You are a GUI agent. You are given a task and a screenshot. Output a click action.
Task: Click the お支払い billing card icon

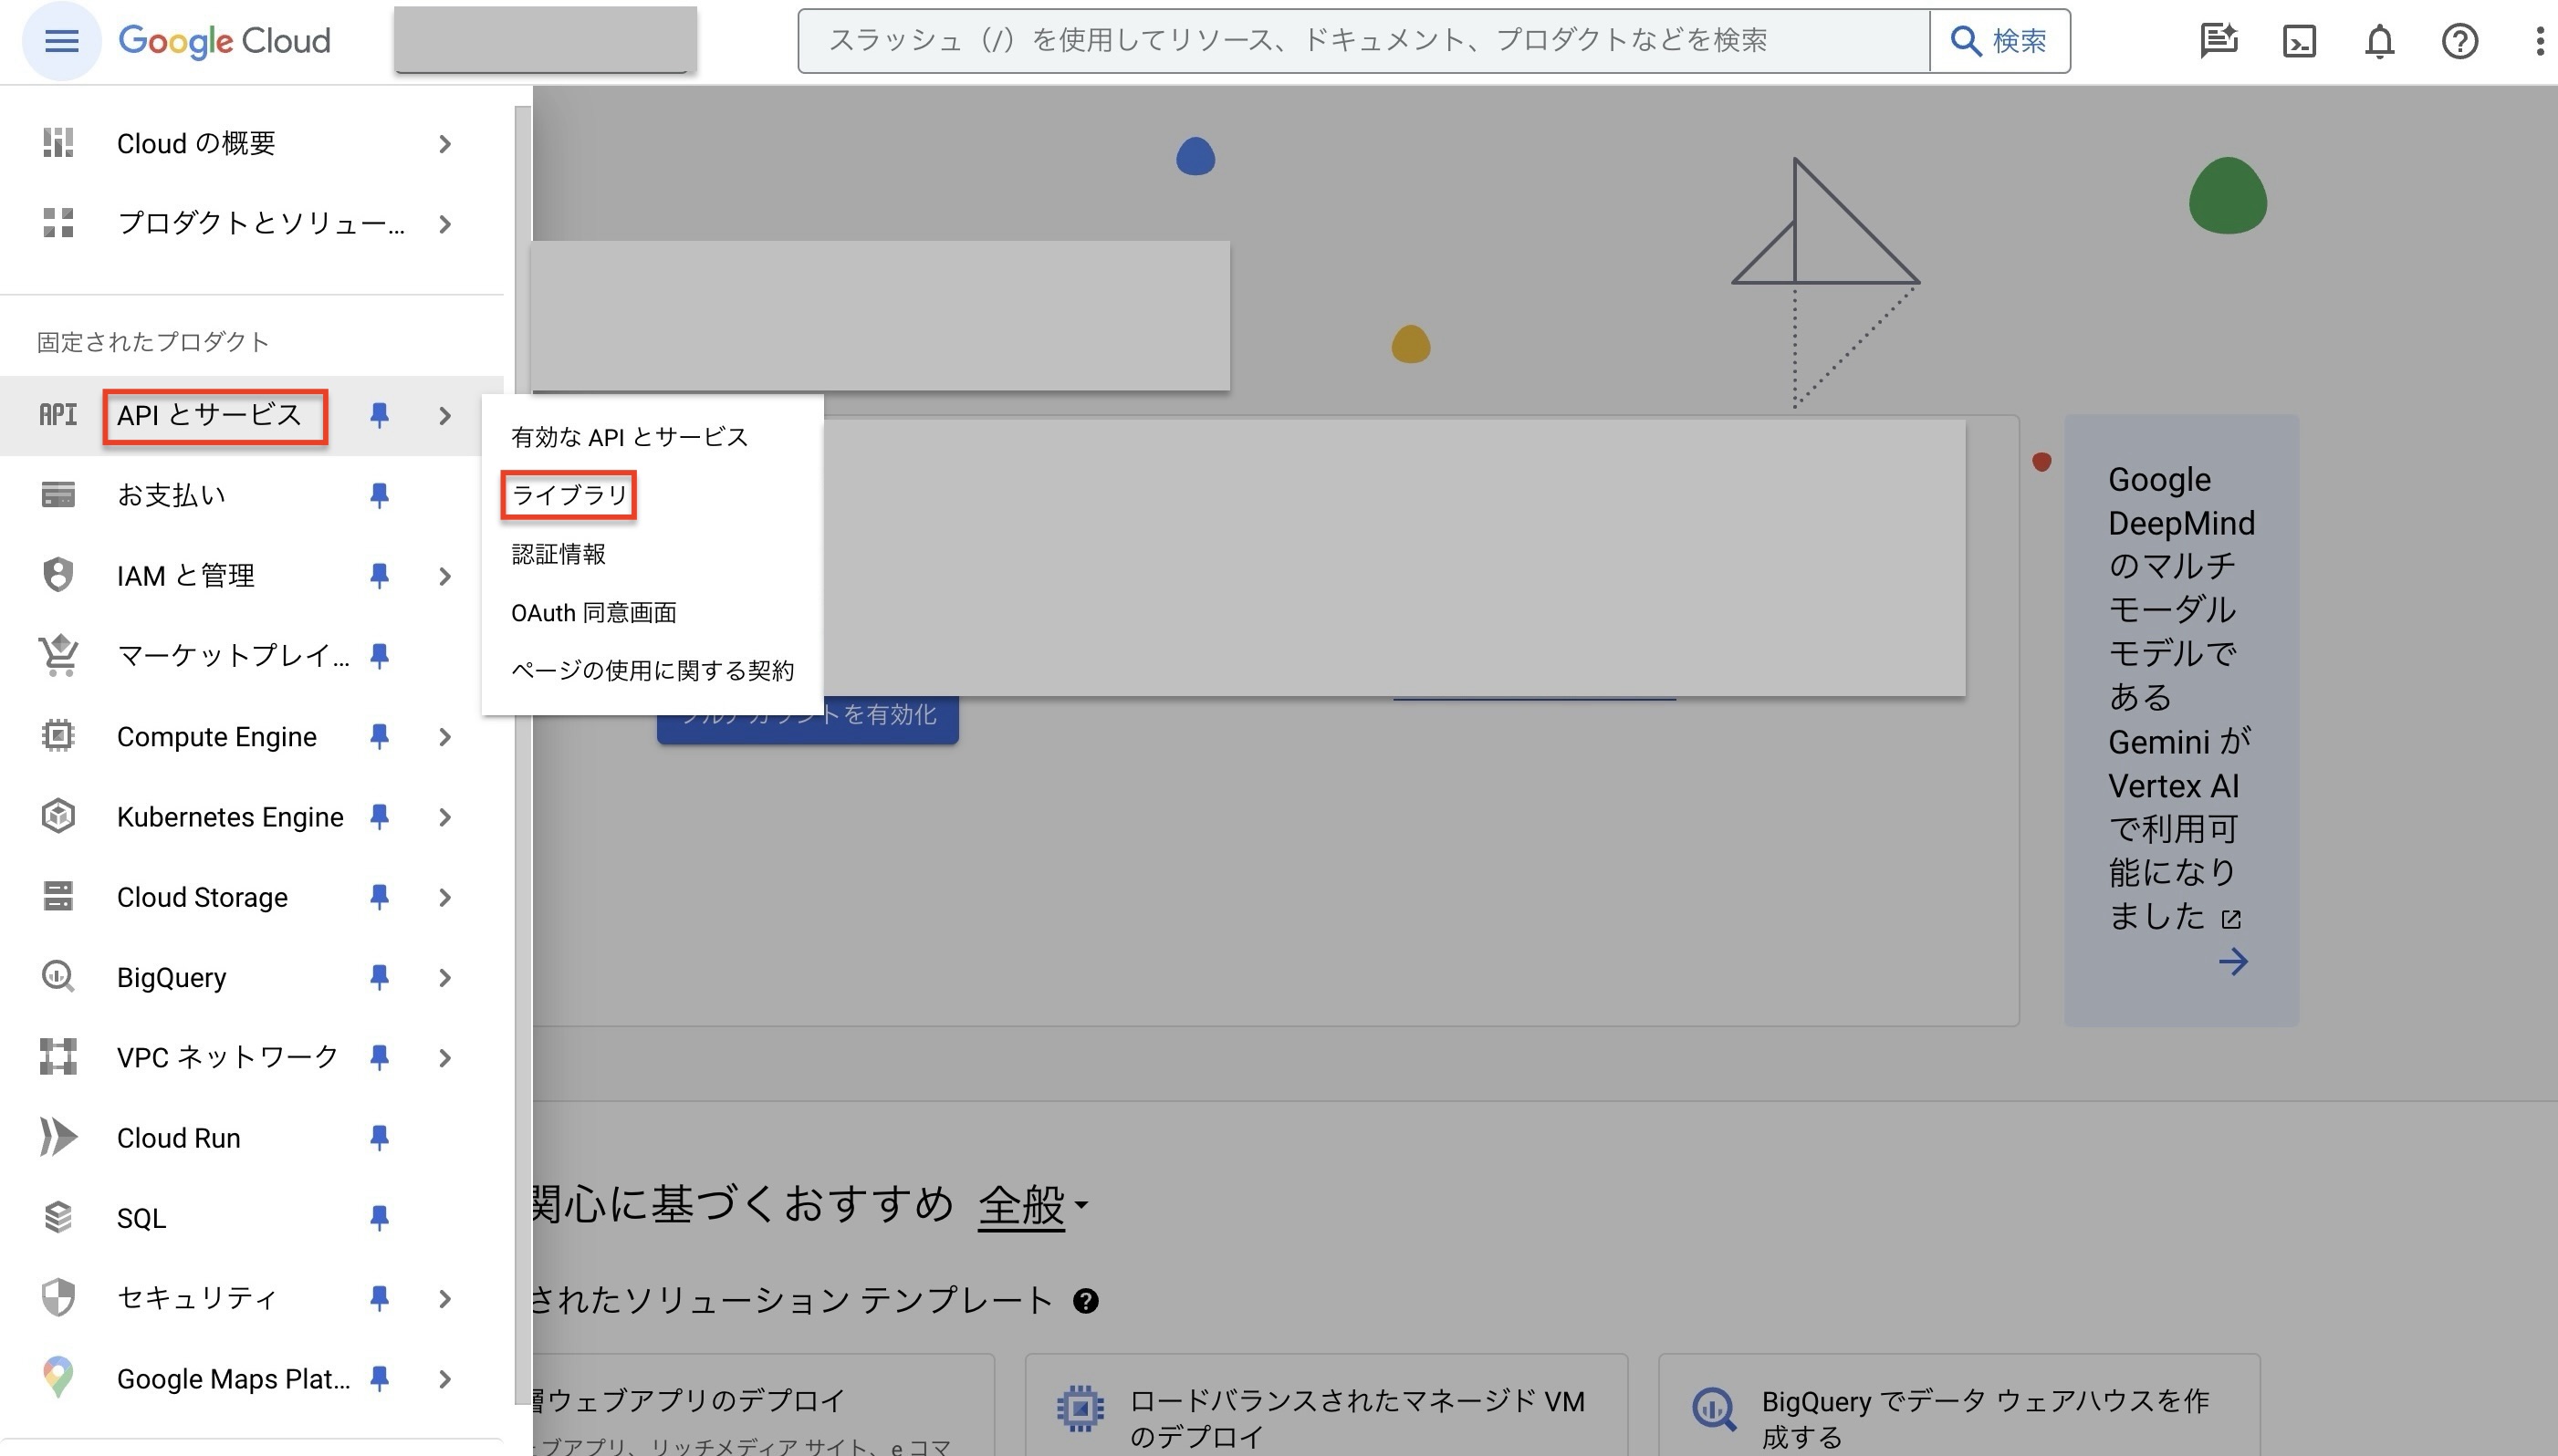tap(58, 495)
